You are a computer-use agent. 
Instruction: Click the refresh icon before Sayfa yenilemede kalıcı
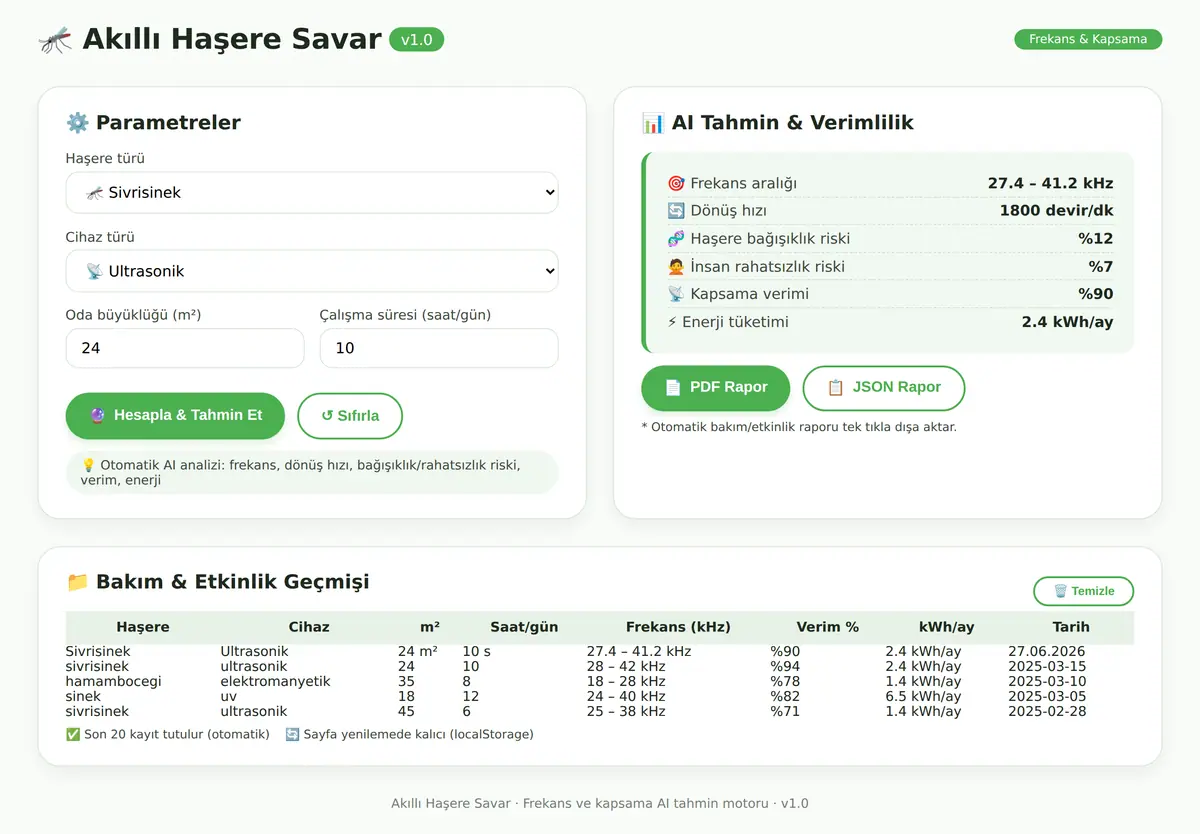[x=292, y=734]
